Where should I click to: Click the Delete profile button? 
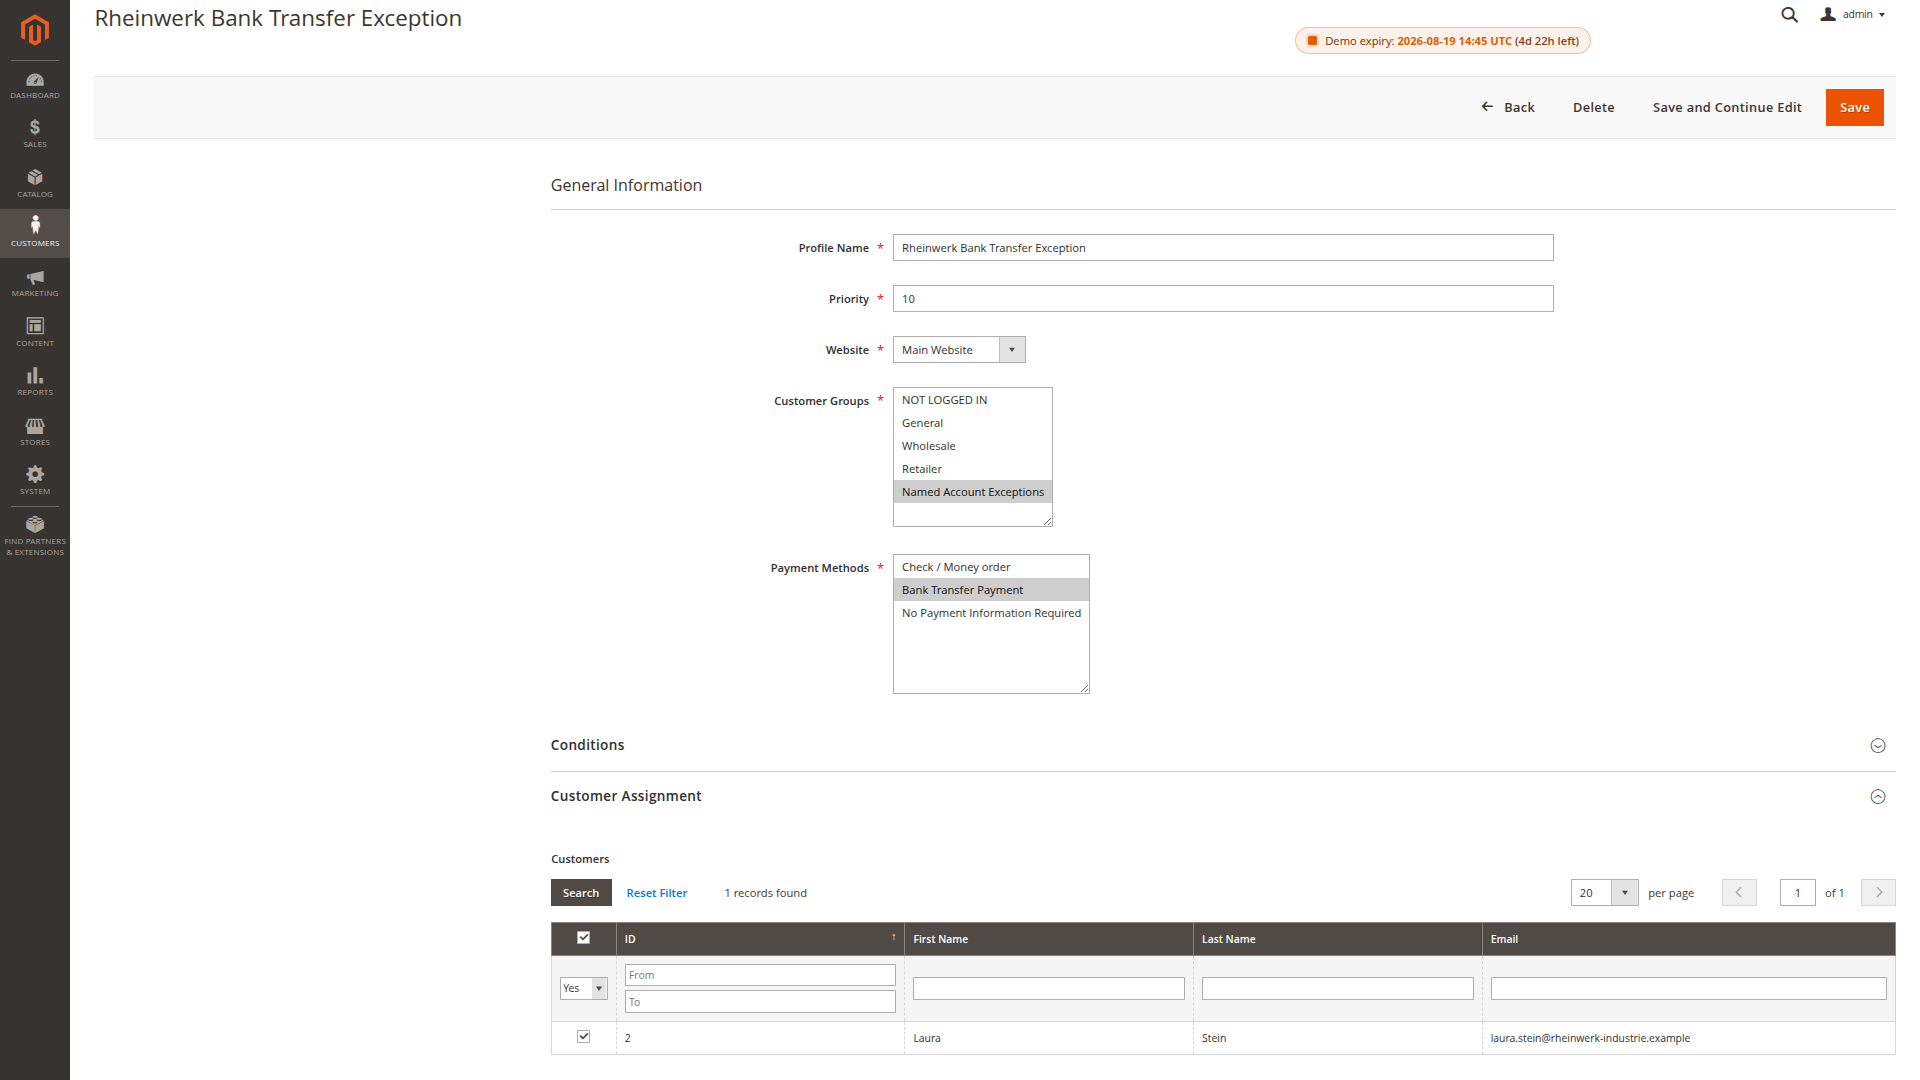pos(1593,107)
